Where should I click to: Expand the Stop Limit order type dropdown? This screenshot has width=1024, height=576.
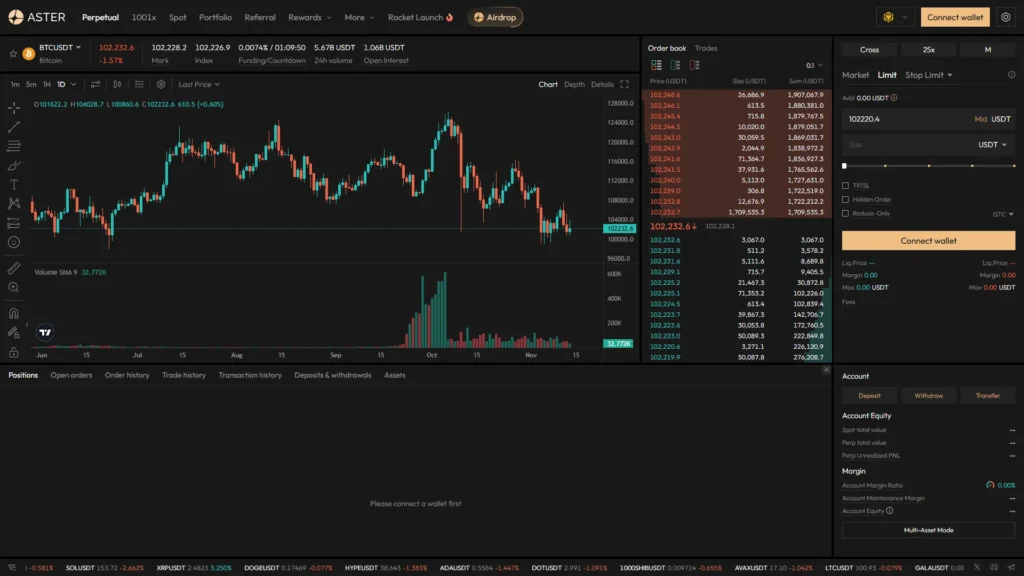[x=929, y=75]
